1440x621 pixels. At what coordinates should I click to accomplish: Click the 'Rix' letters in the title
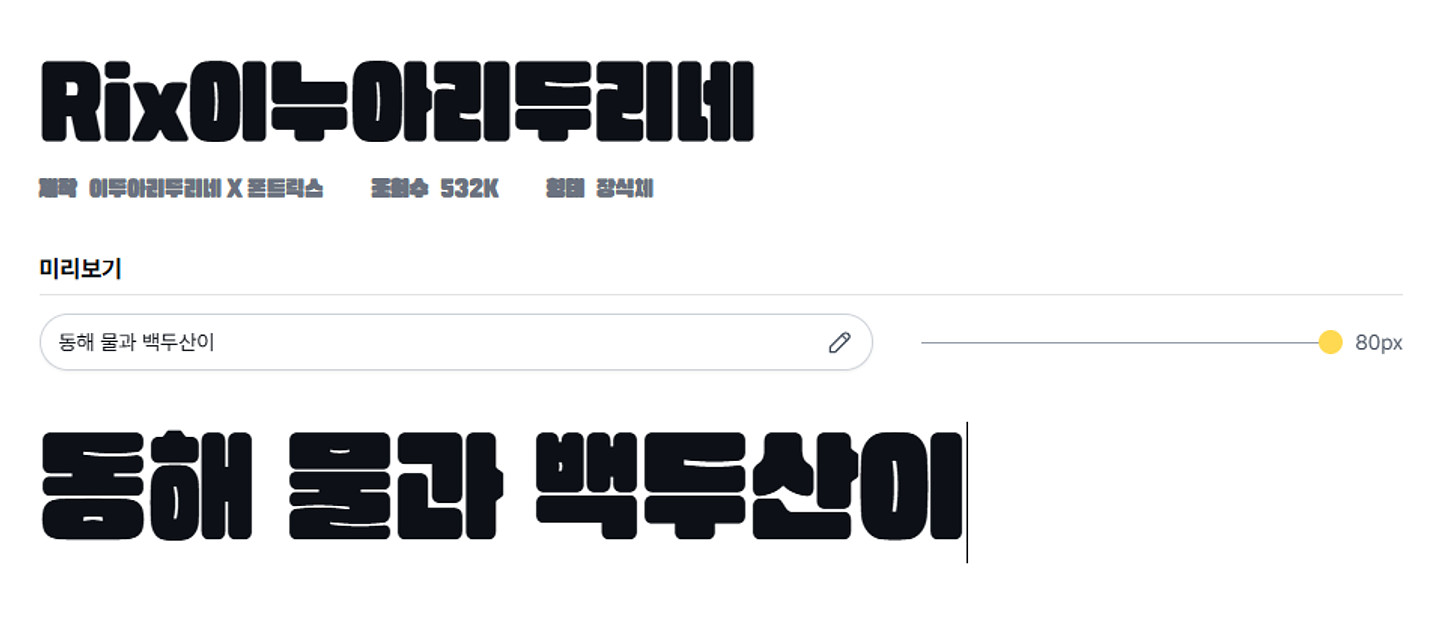[x=111, y=102]
